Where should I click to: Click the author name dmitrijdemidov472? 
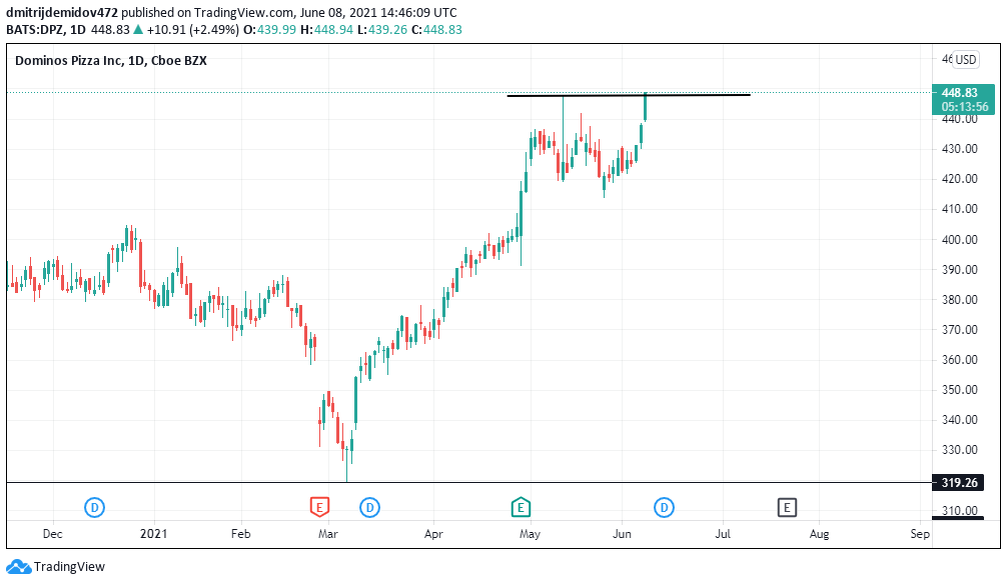coord(62,12)
